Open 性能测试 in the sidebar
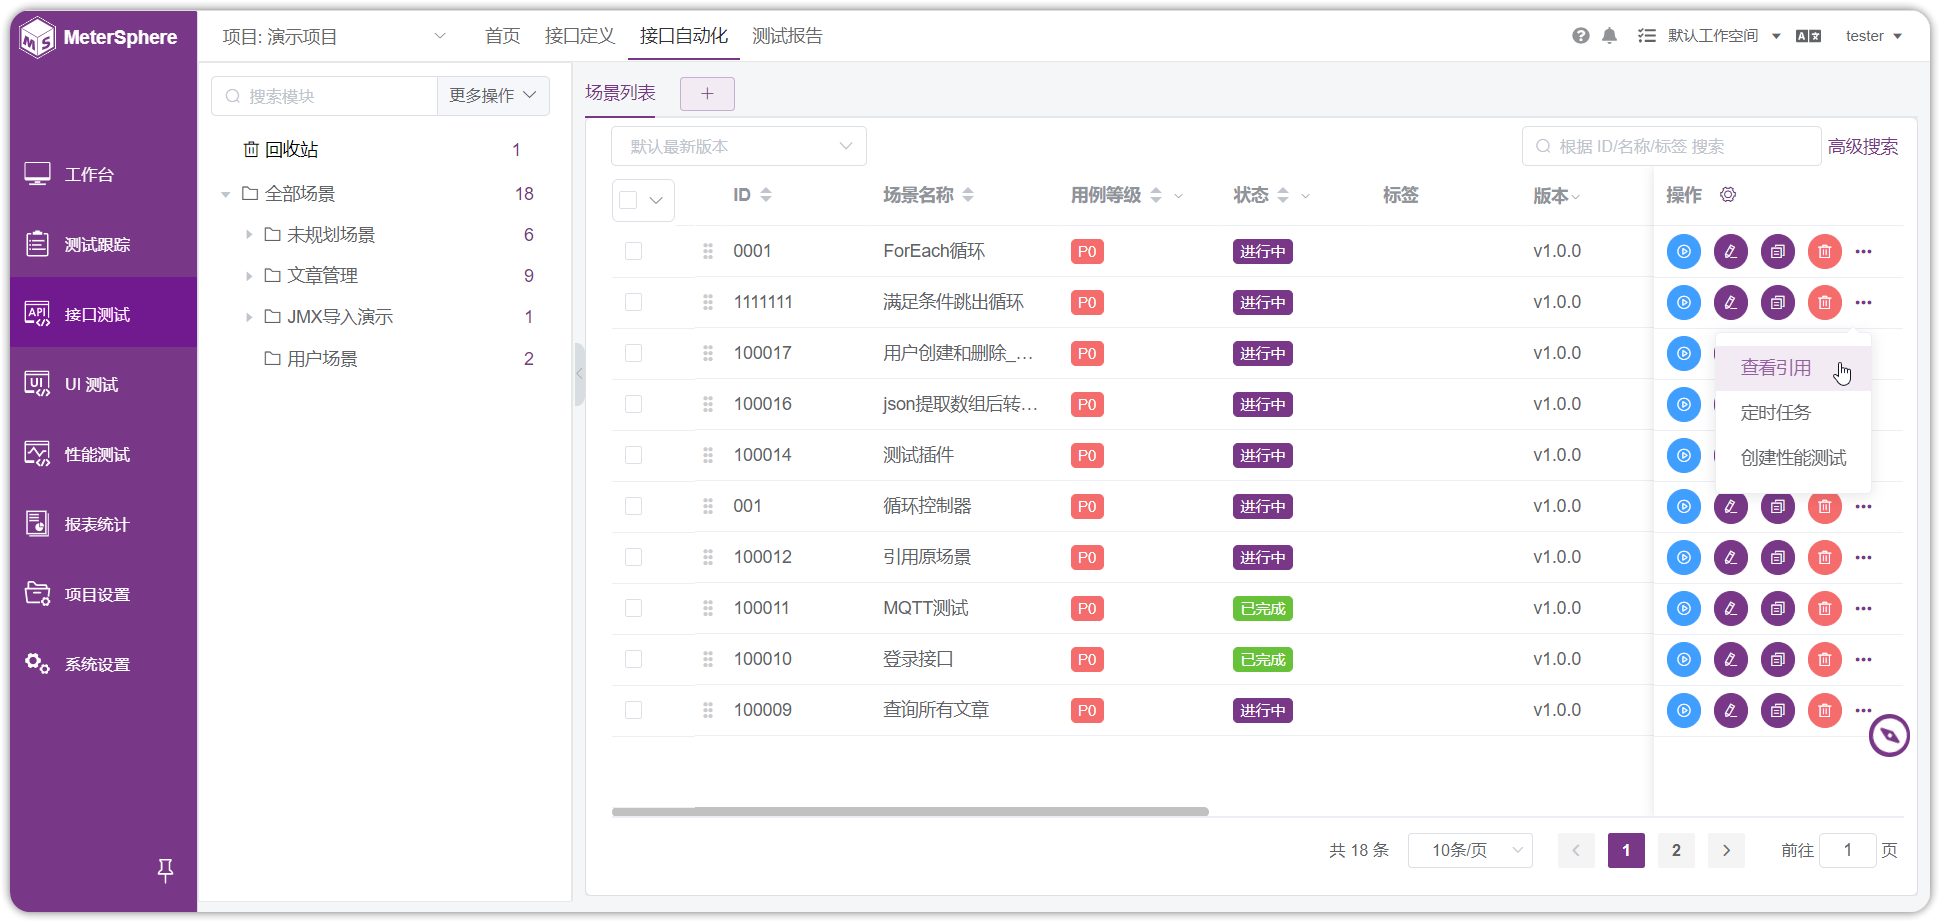The width and height of the screenshot is (1940, 922). pyautogui.click(x=103, y=454)
